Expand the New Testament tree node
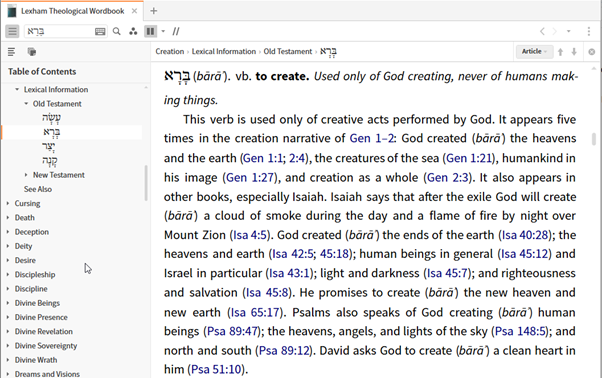 pyautogui.click(x=26, y=175)
